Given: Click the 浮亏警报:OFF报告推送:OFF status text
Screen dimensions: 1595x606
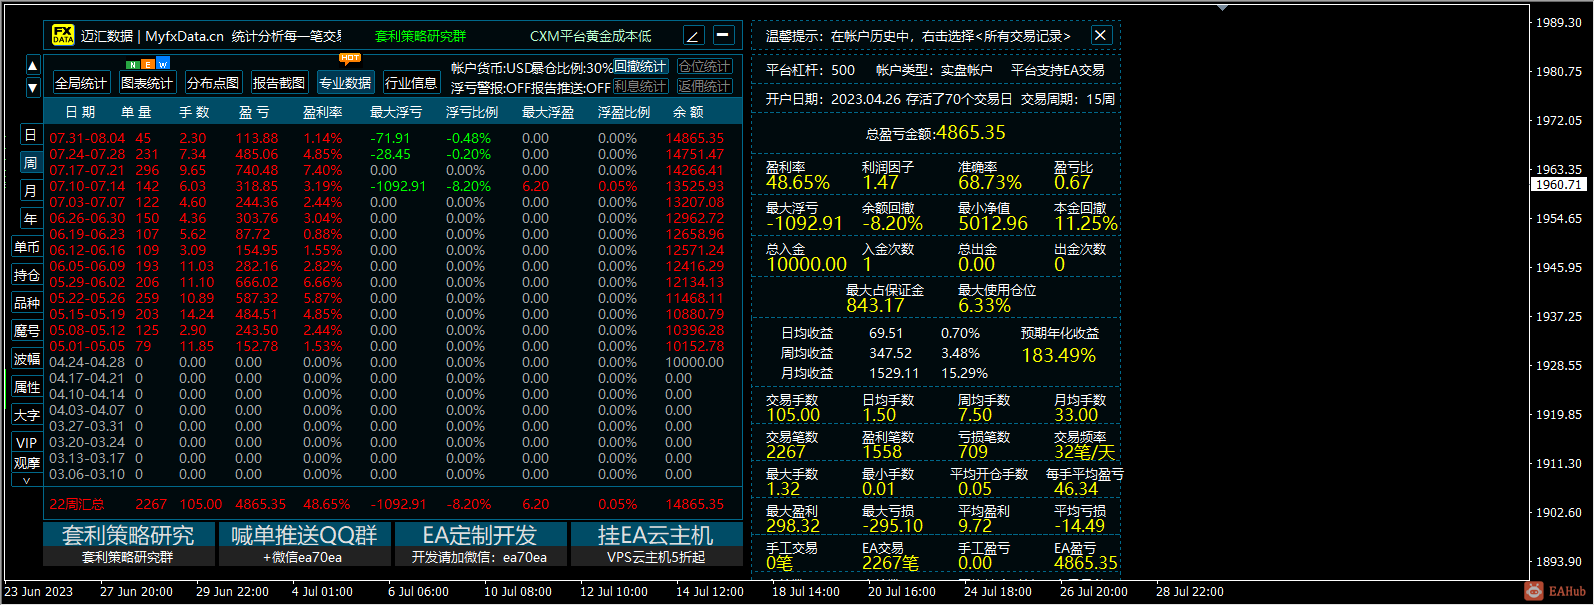Looking at the screenshot, I should (x=530, y=87).
